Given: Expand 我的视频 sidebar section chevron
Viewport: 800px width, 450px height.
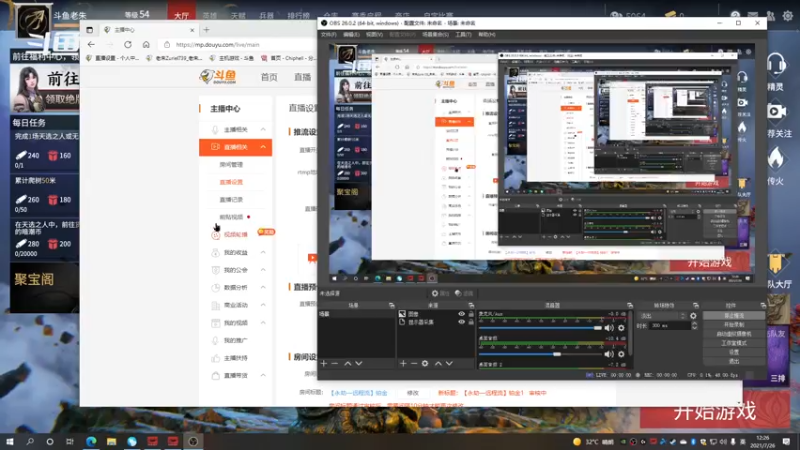Looking at the screenshot, I should tap(263, 322).
